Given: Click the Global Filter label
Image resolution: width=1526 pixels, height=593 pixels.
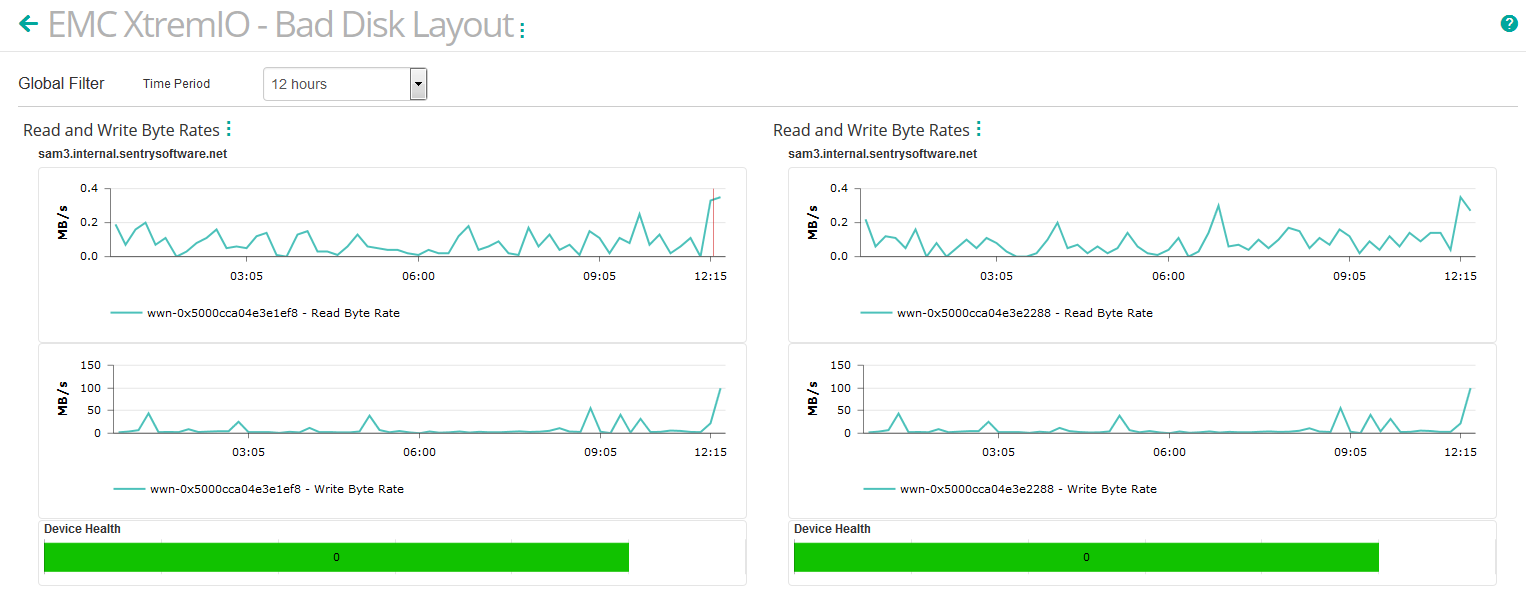Looking at the screenshot, I should pos(61,84).
